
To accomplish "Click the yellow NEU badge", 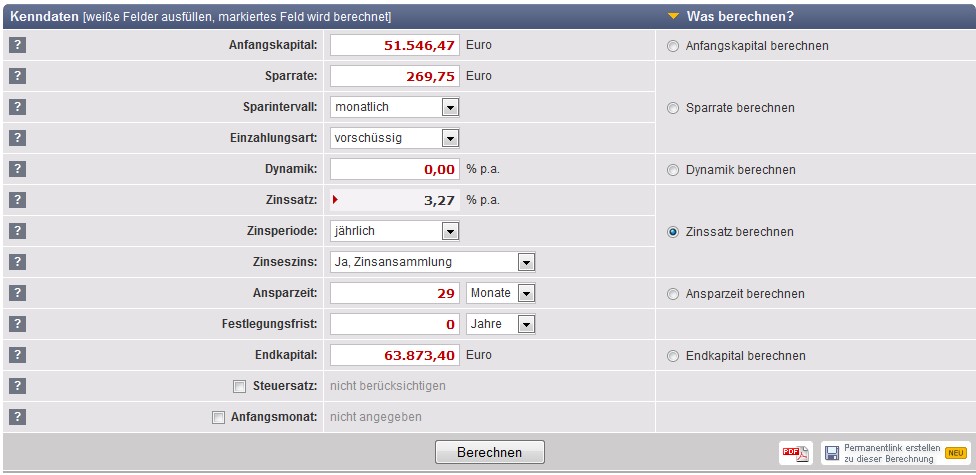I will coord(956,453).
